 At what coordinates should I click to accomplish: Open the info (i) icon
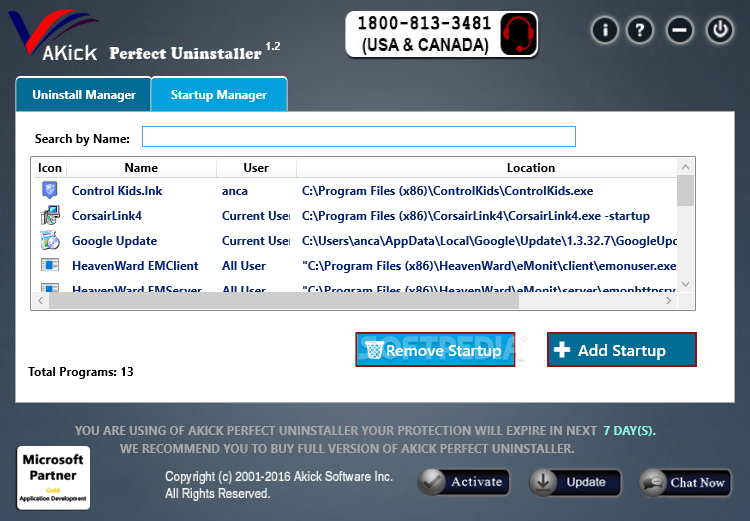point(605,30)
